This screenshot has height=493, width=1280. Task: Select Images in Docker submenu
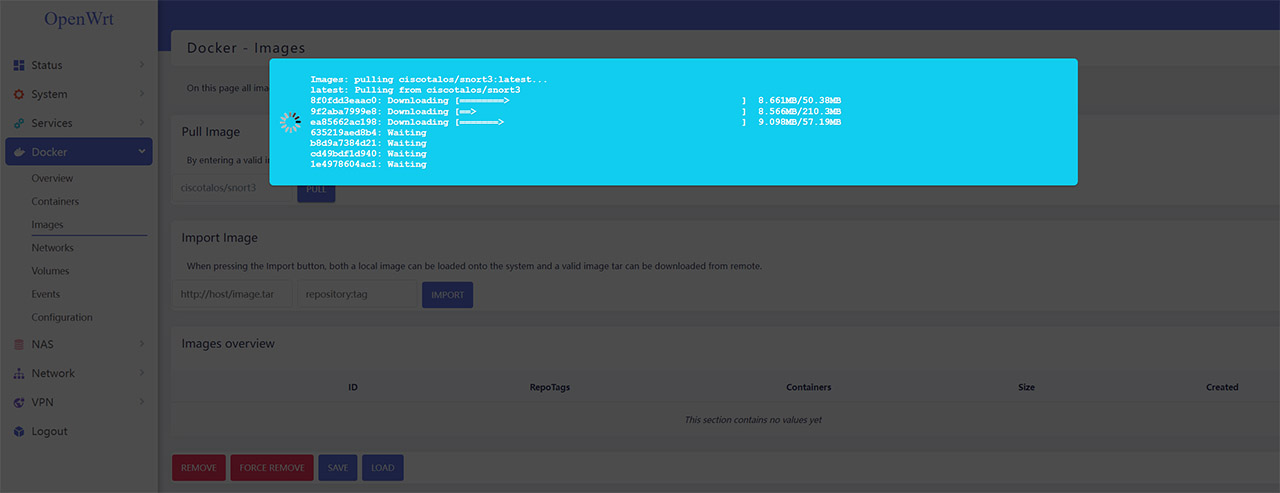pyautogui.click(x=47, y=225)
